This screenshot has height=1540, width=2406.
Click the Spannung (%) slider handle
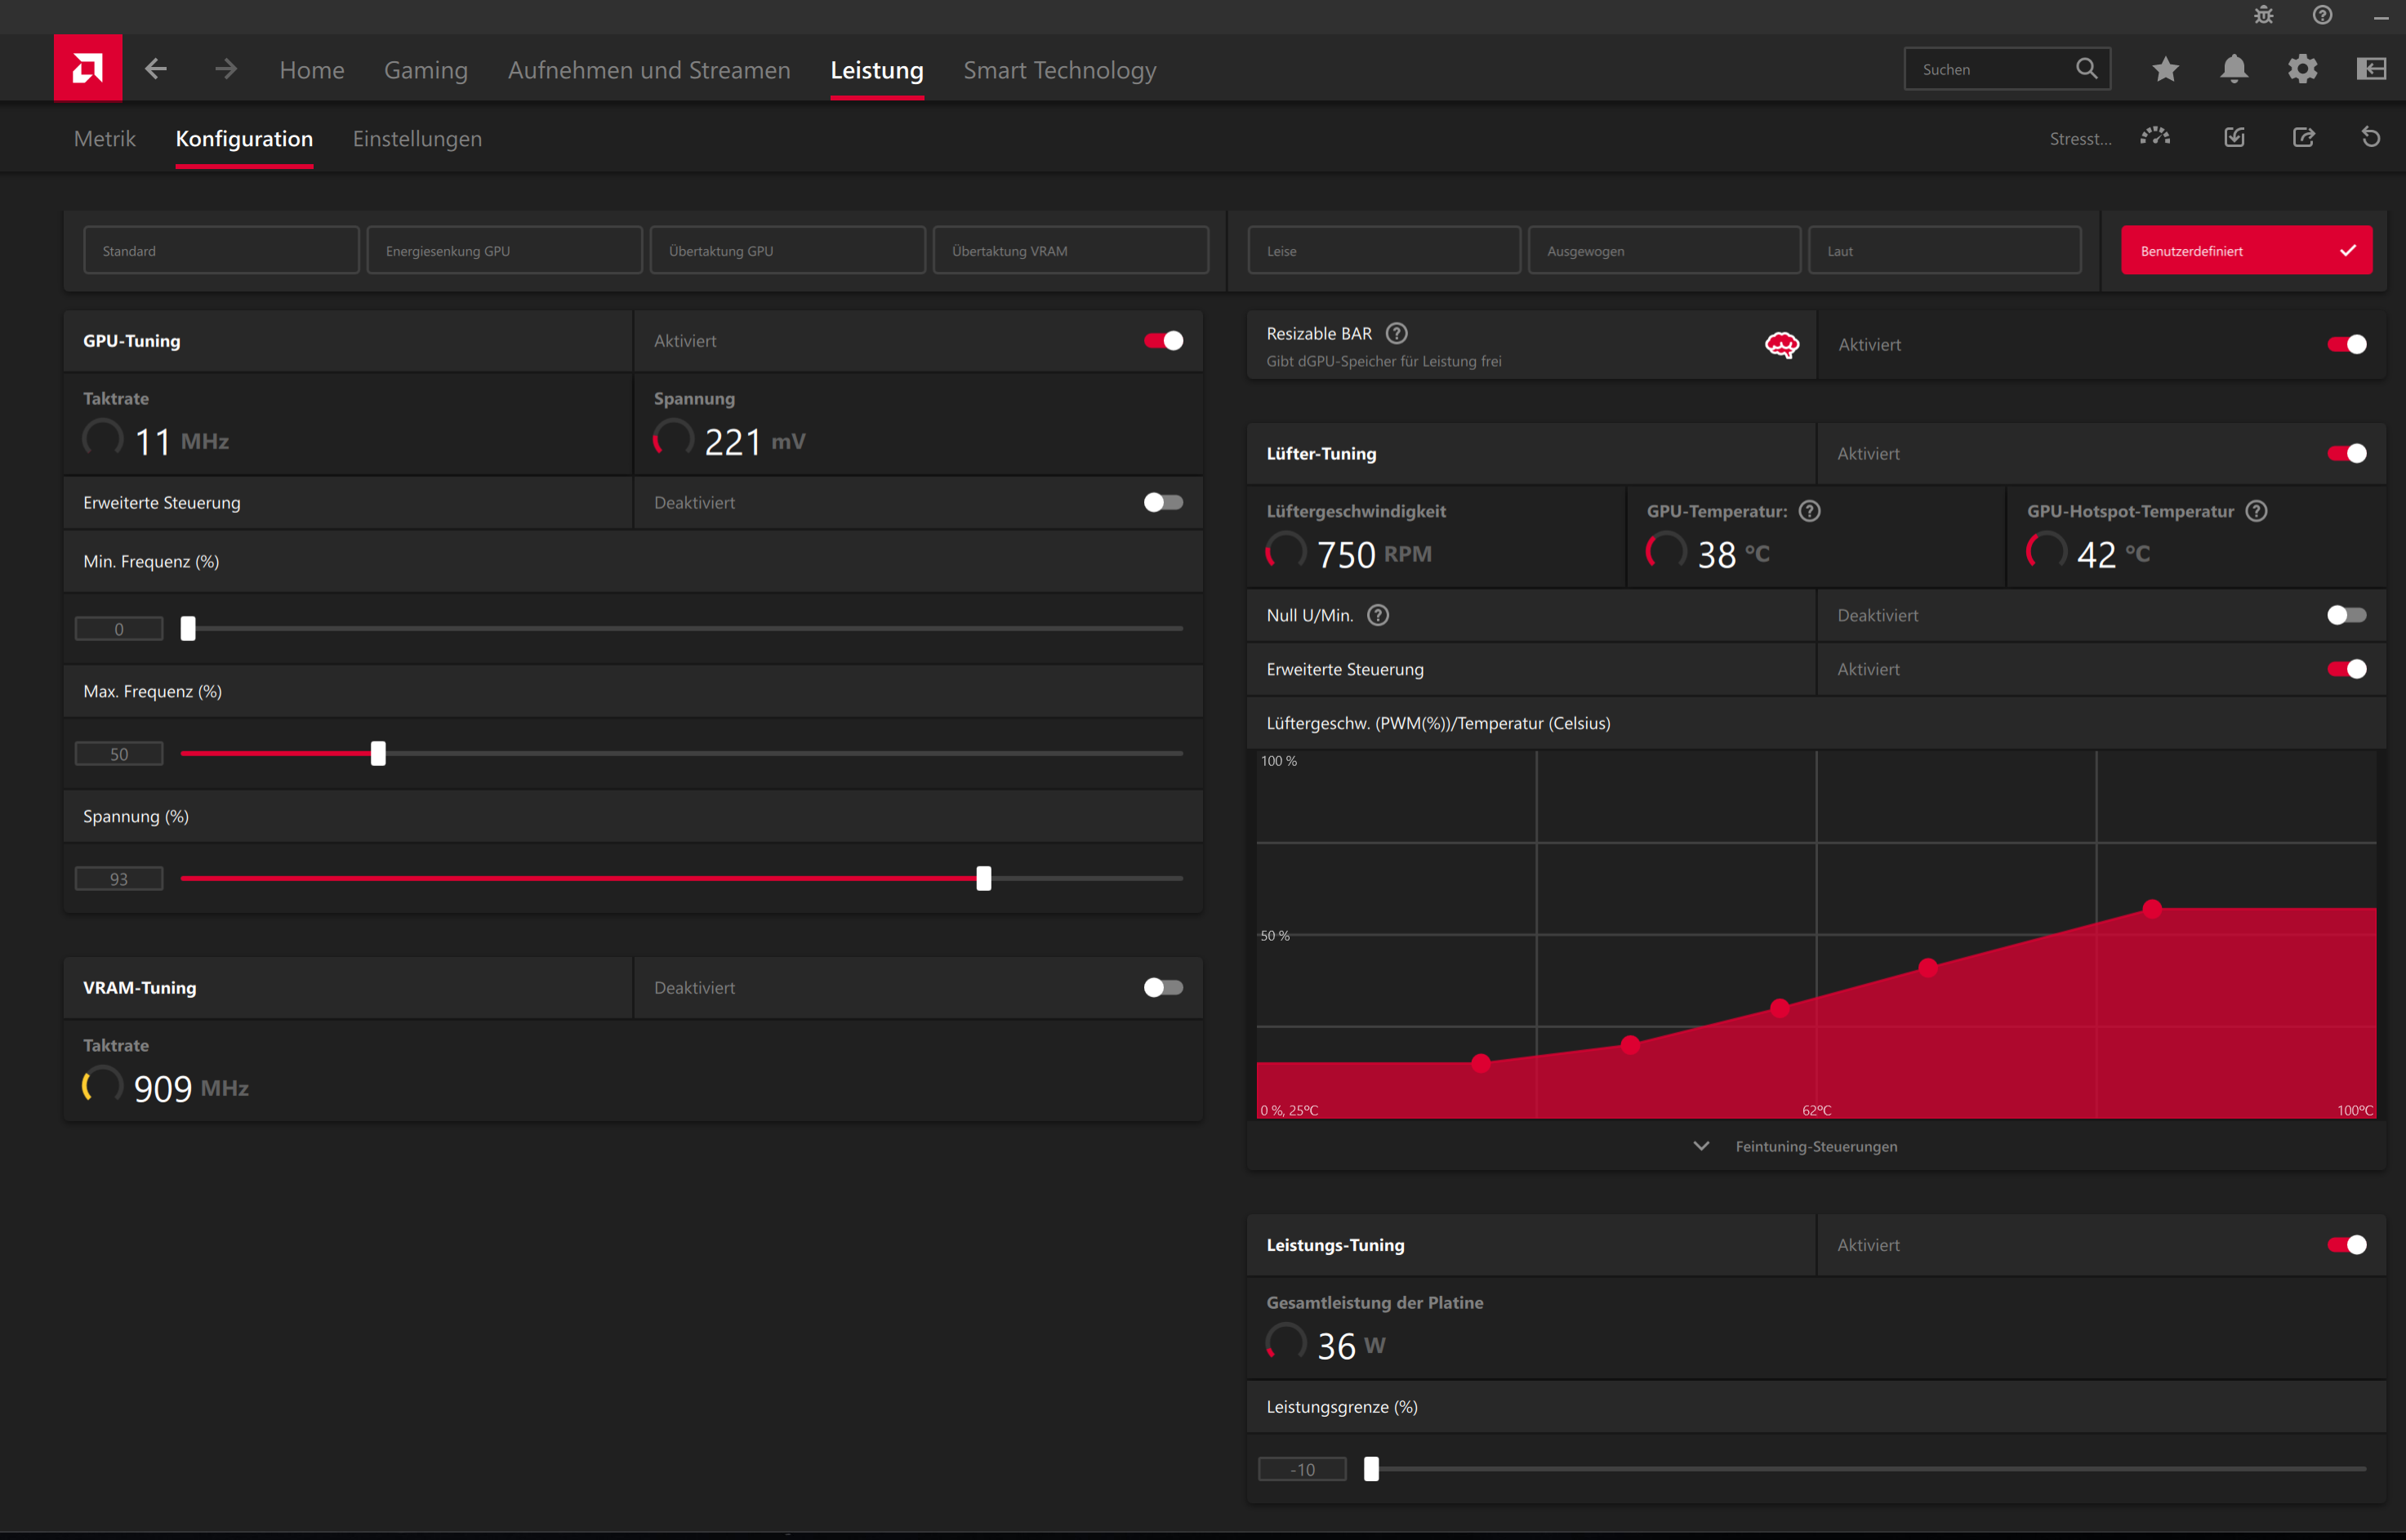click(x=983, y=878)
